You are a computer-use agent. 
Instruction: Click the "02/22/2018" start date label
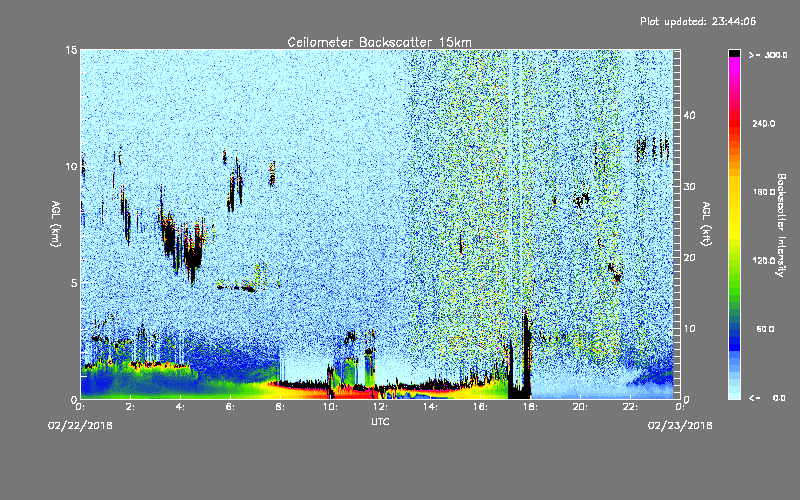point(80,426)
